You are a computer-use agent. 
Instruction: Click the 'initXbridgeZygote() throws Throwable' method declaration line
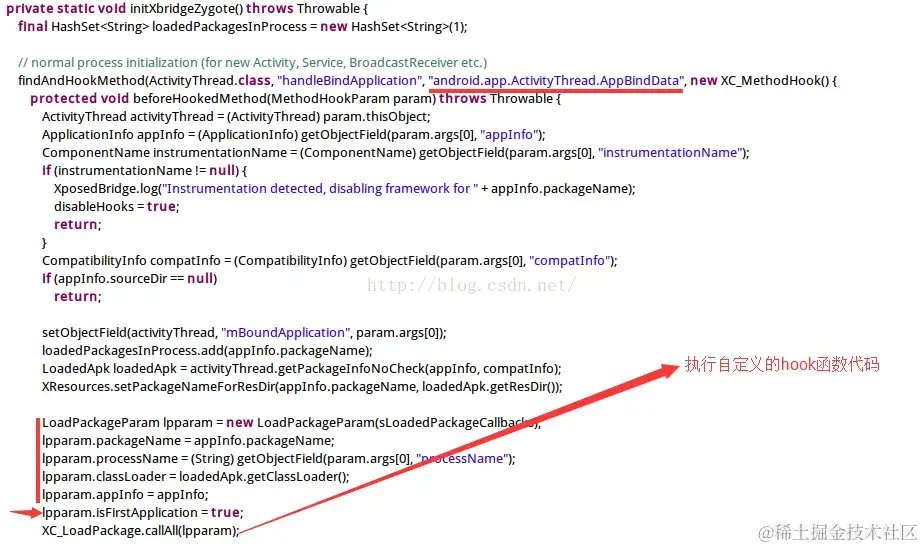point(187,9)
